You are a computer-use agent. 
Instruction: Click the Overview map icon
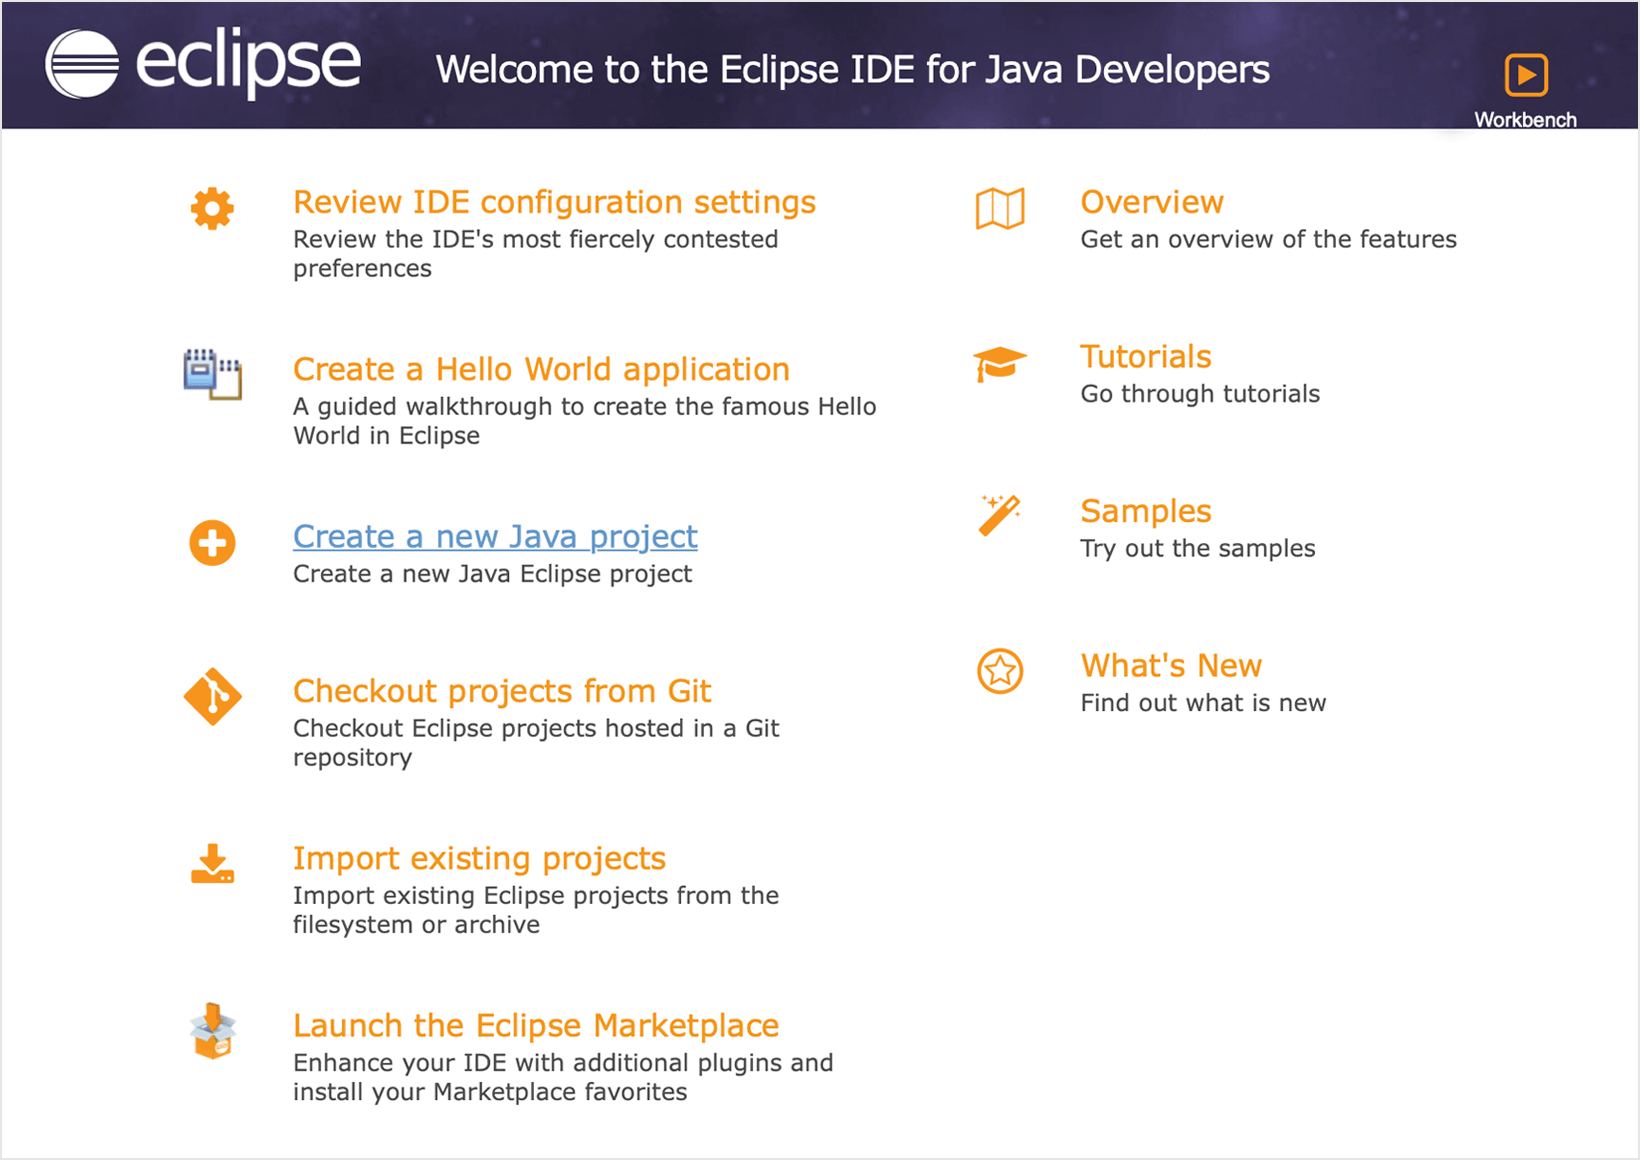click(1000, 209)
